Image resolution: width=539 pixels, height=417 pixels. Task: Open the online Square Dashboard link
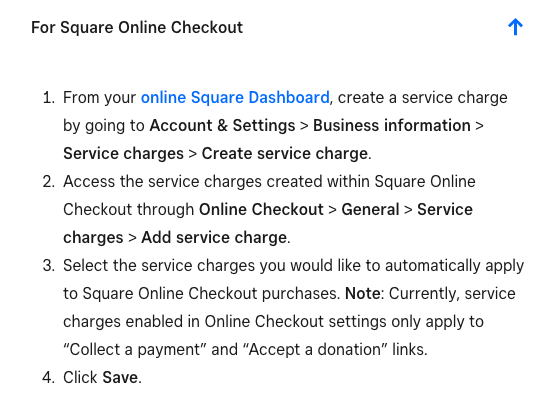(235, 97)
